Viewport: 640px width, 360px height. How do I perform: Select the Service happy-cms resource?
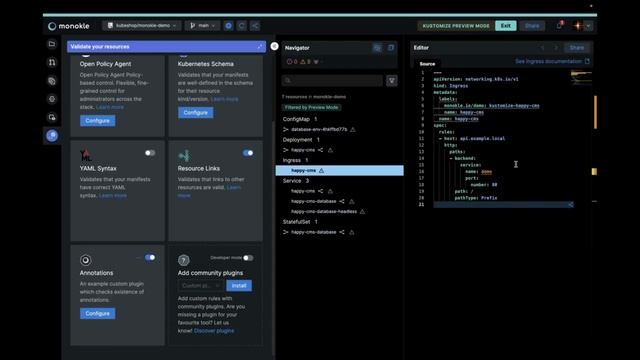tap(303, 191)
